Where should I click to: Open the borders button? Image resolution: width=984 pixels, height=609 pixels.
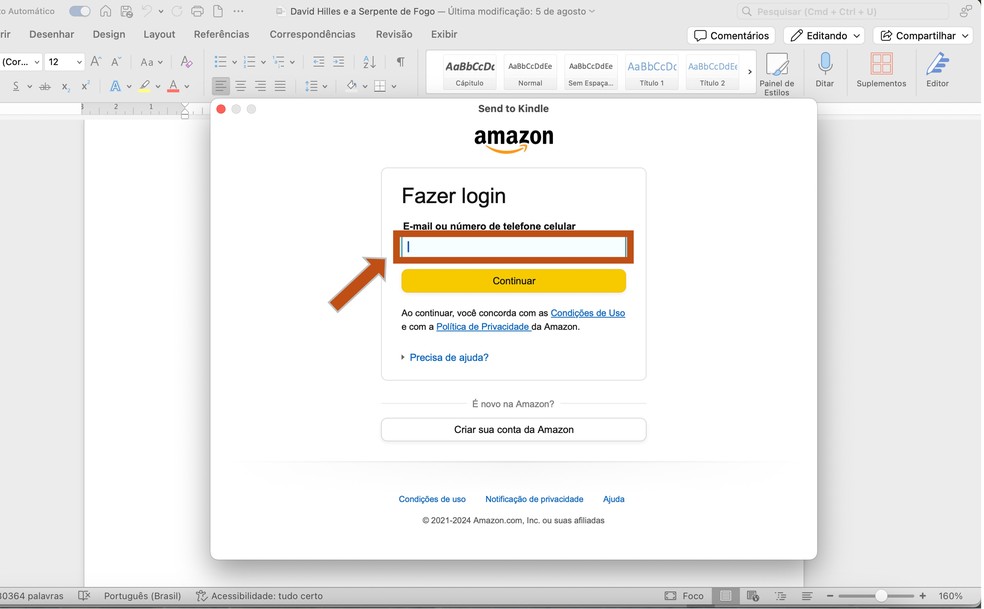tap(380, 86)
